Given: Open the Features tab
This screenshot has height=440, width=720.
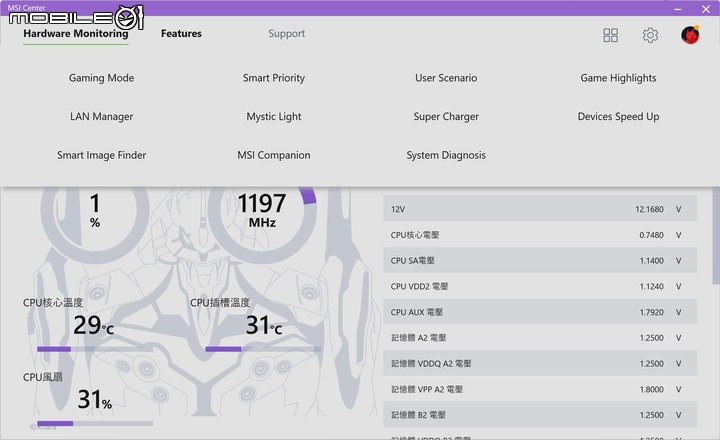Looking at the screenshot, I should tap(181, 34).
